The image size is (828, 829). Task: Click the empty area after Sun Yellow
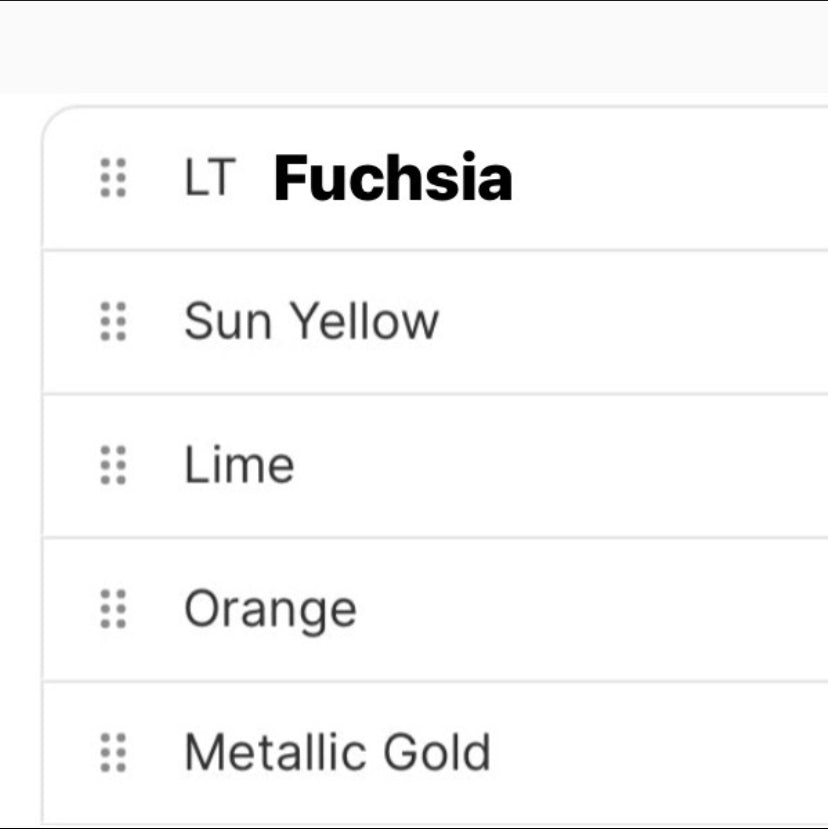(x=630, y=322)
